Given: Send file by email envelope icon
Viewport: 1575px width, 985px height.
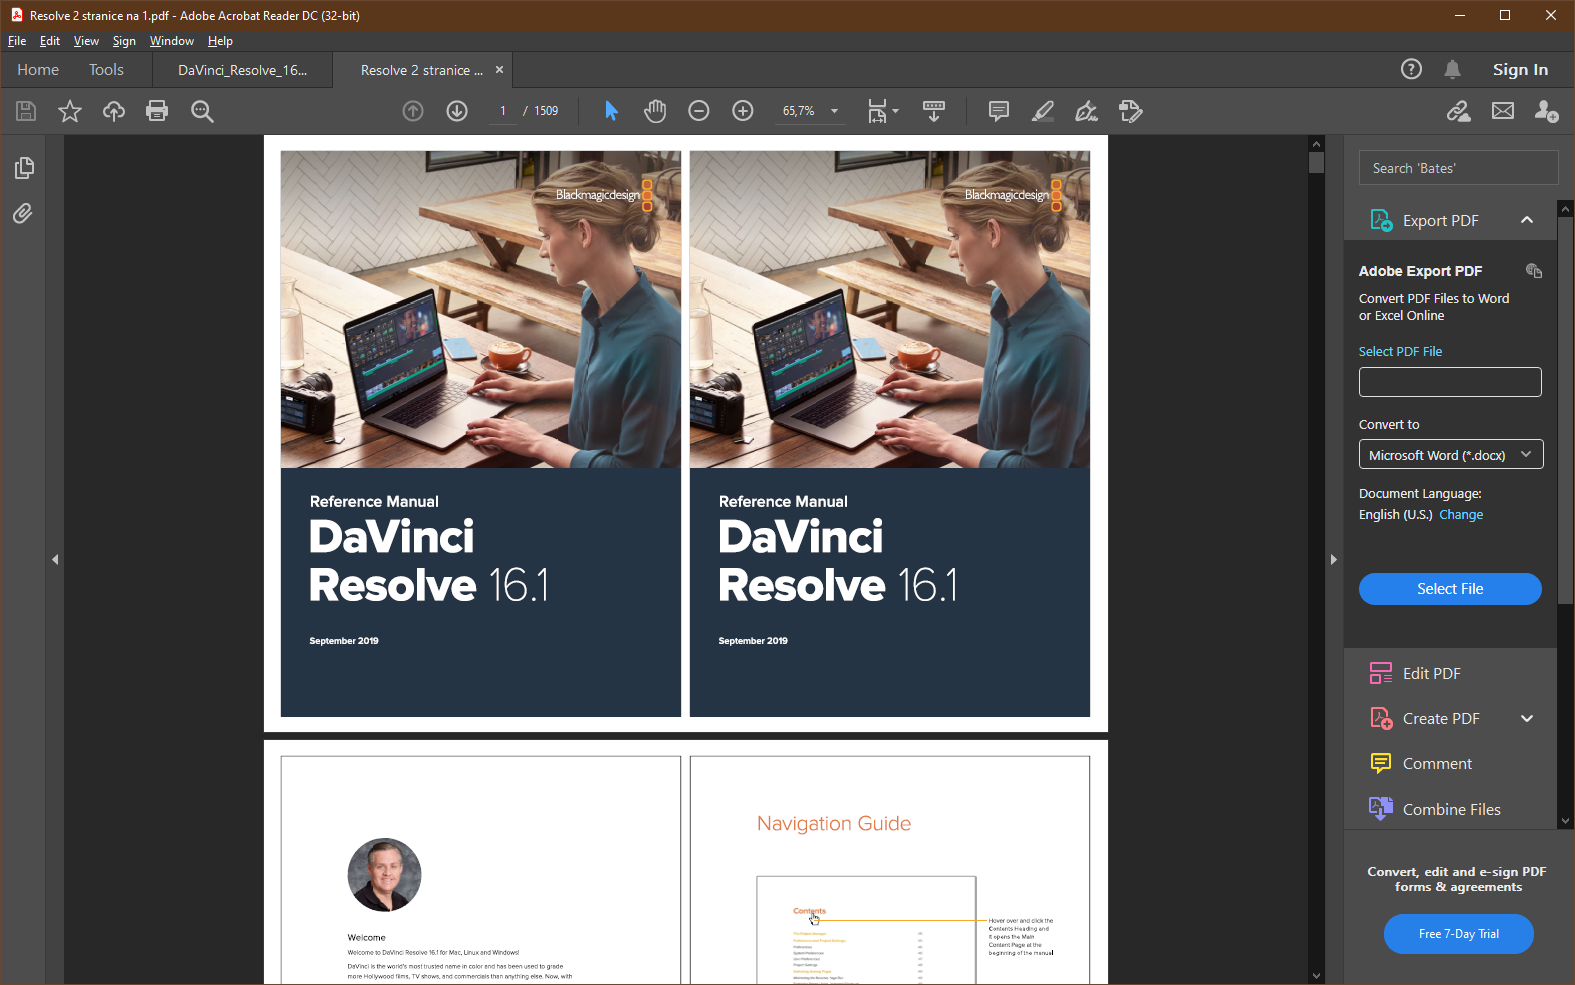Looking at the screenshot, I should click(1503, 111).
